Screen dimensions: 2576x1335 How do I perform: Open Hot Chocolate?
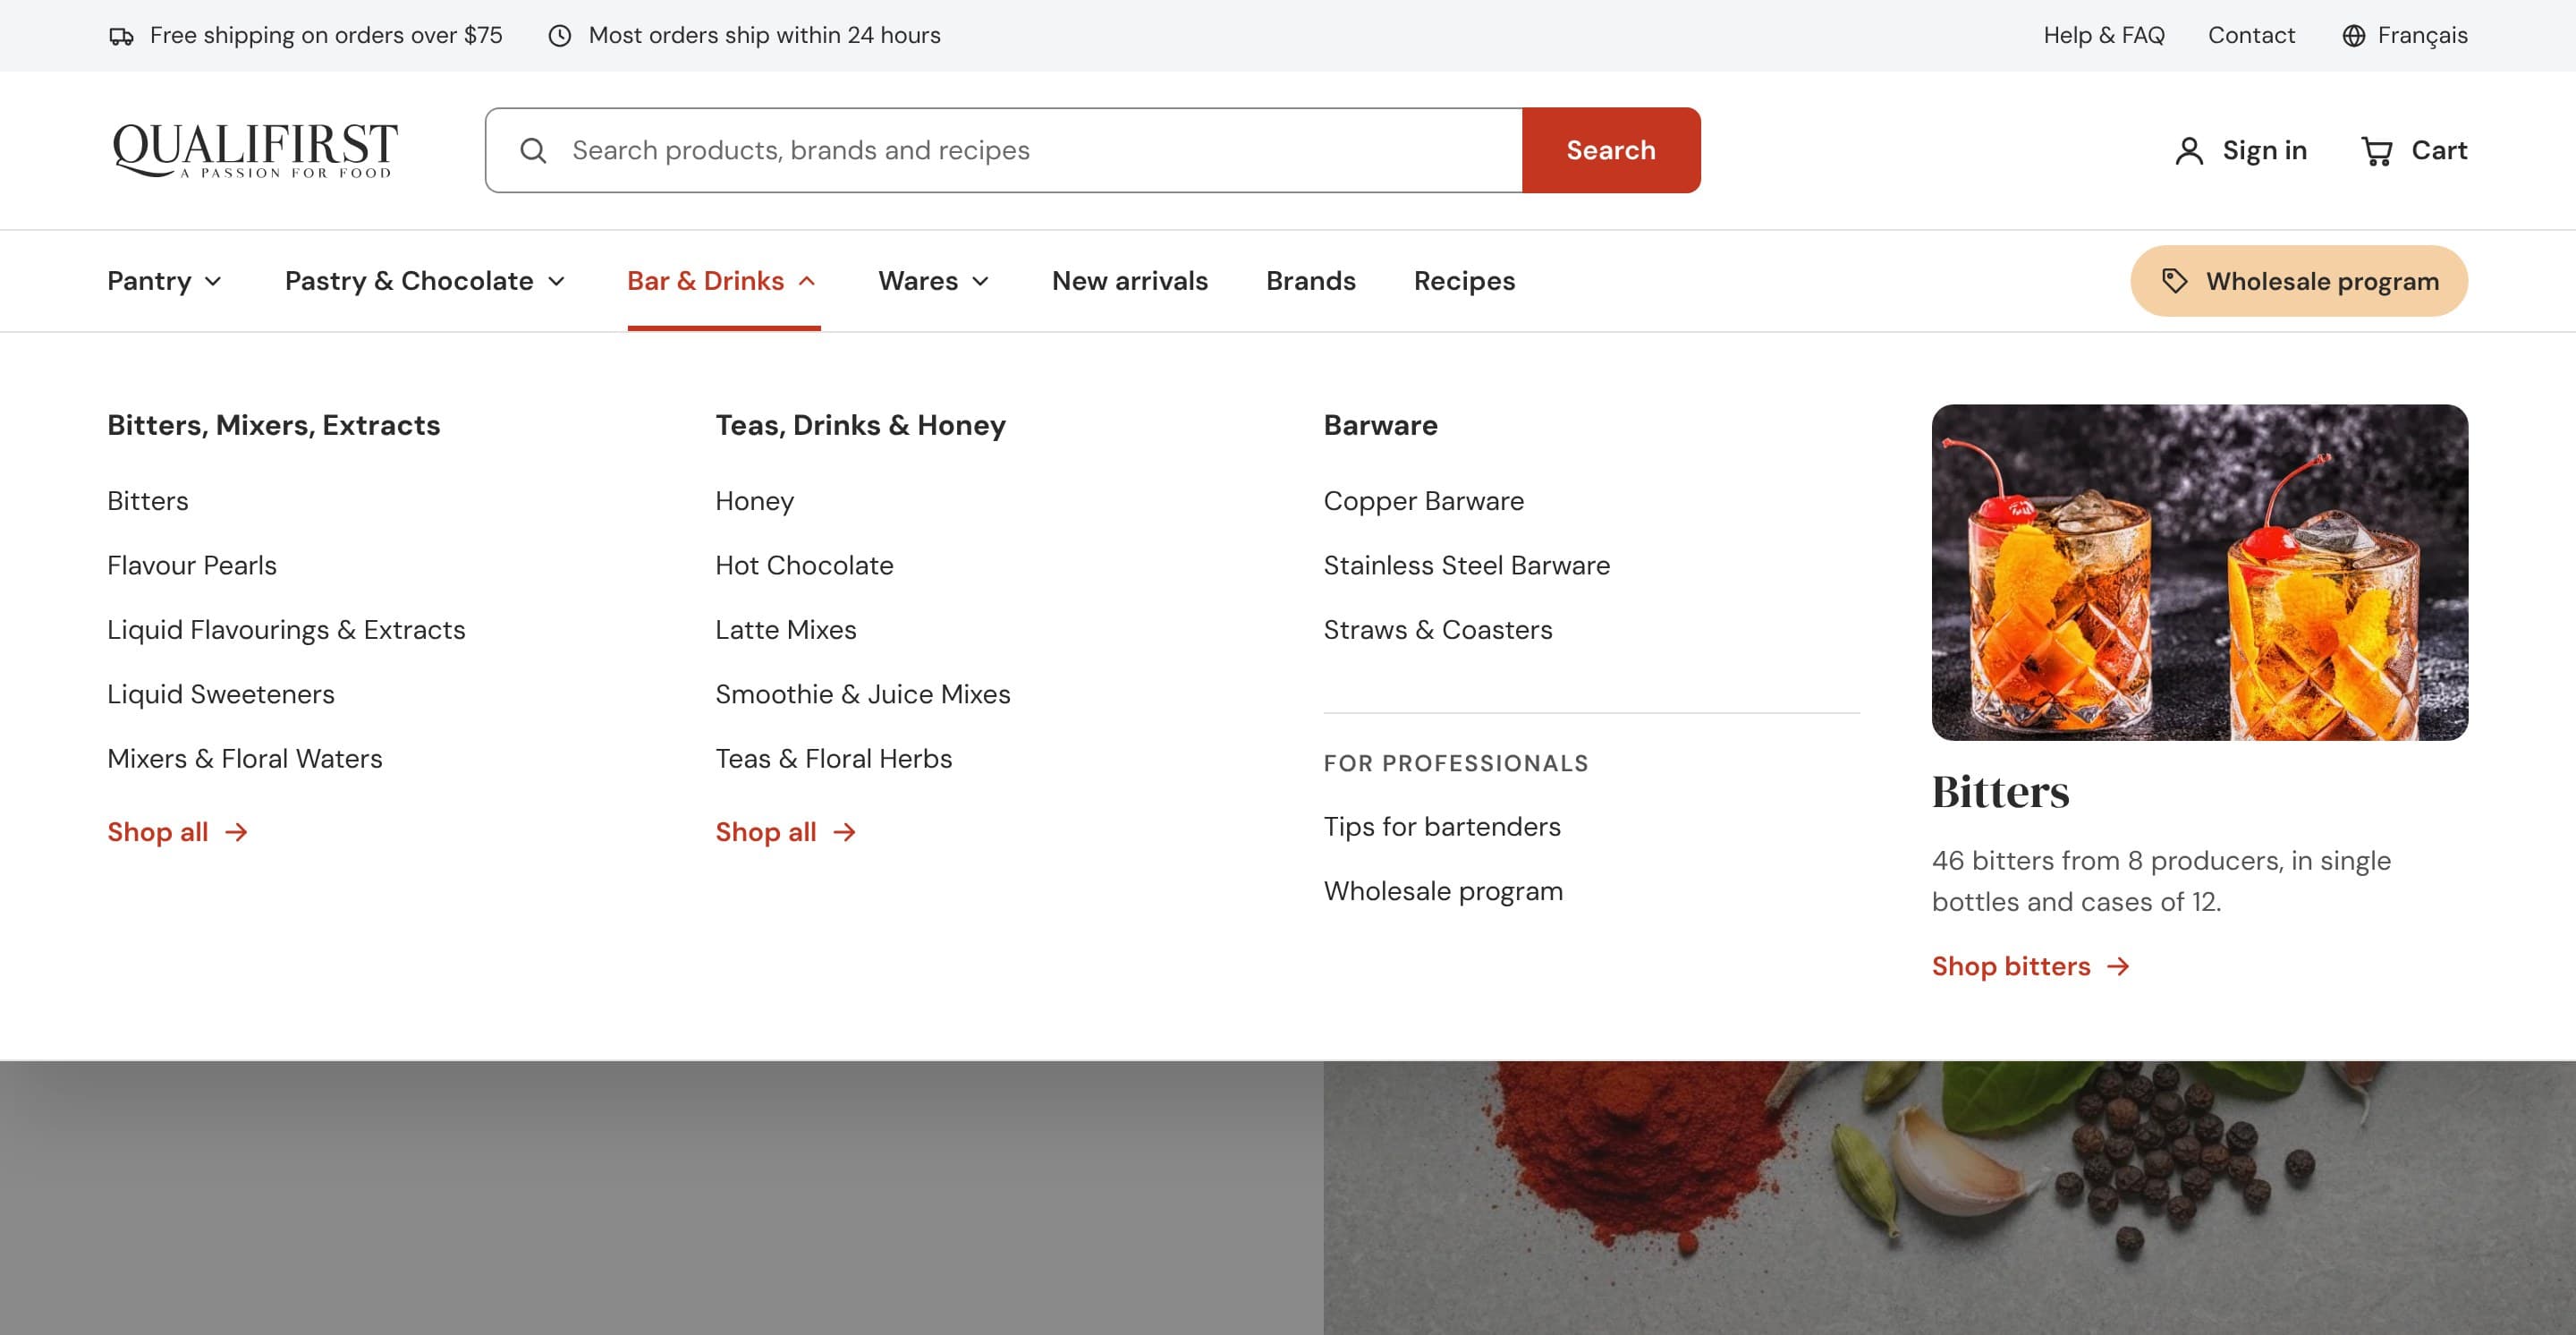(x=804, y=566)
